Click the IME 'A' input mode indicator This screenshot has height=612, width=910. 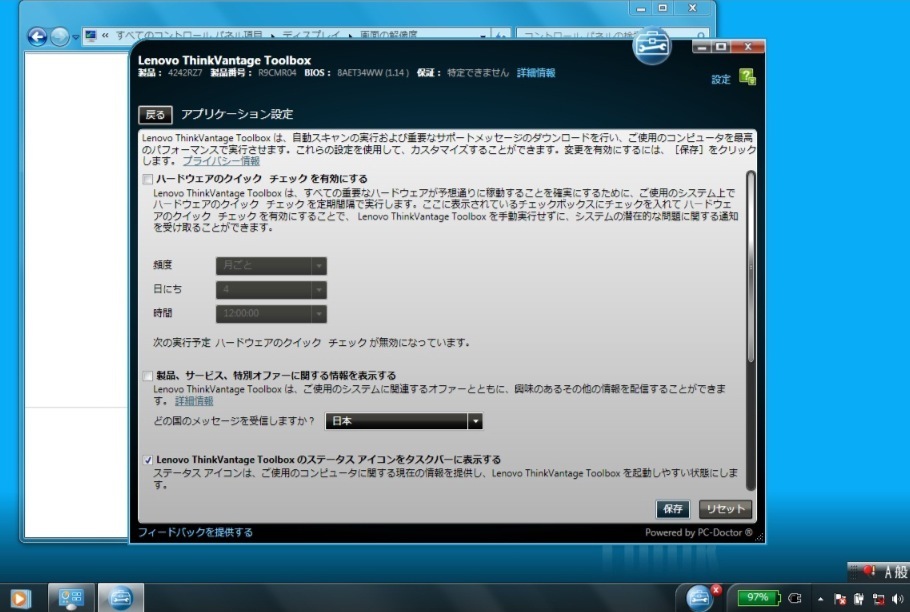click(888, 573)
